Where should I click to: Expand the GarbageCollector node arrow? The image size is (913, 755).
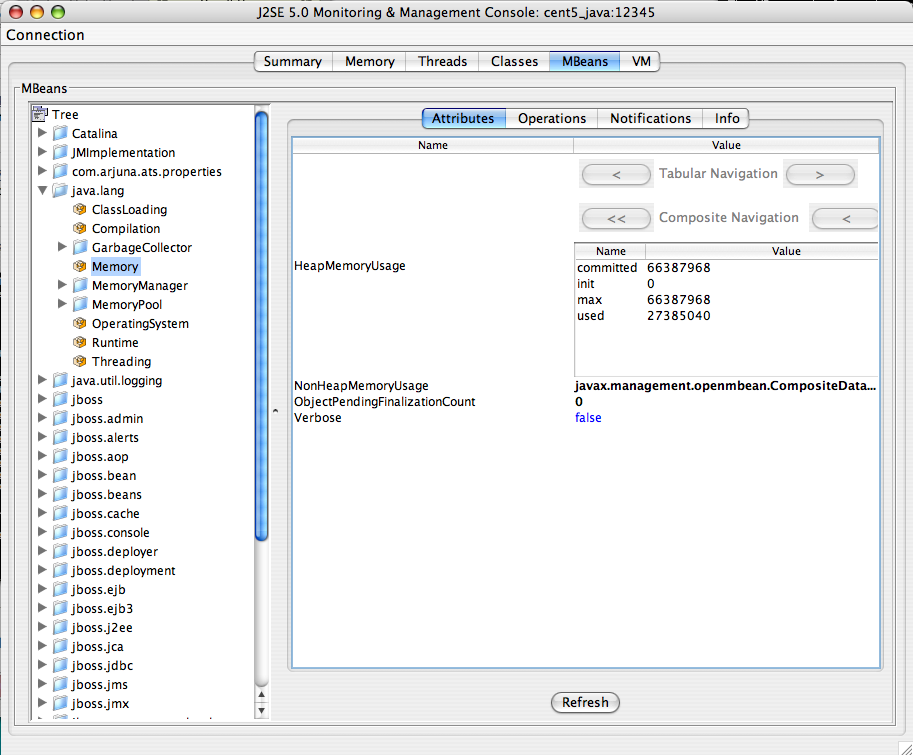(x=62, y=247)
